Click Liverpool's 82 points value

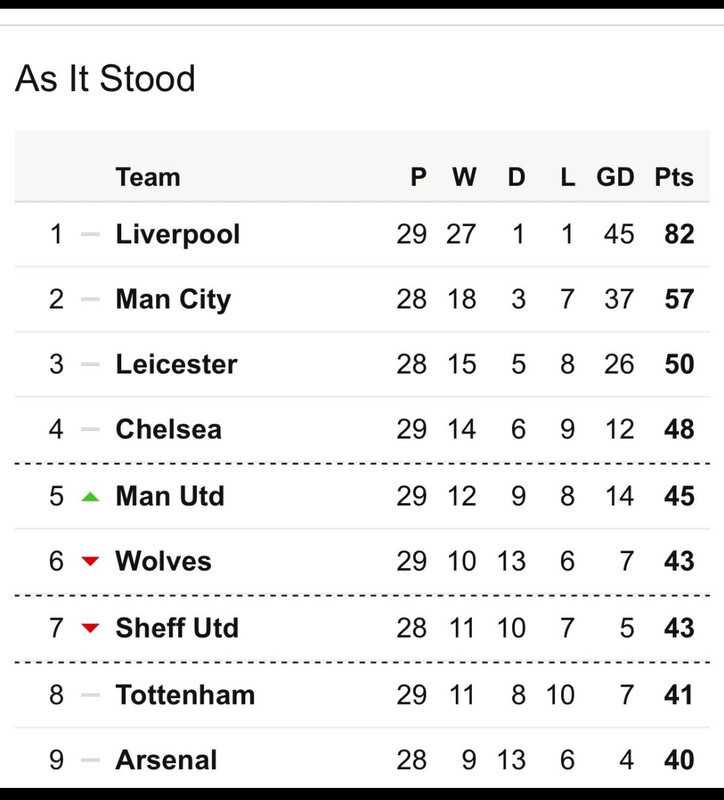click(x=679, y=235)
